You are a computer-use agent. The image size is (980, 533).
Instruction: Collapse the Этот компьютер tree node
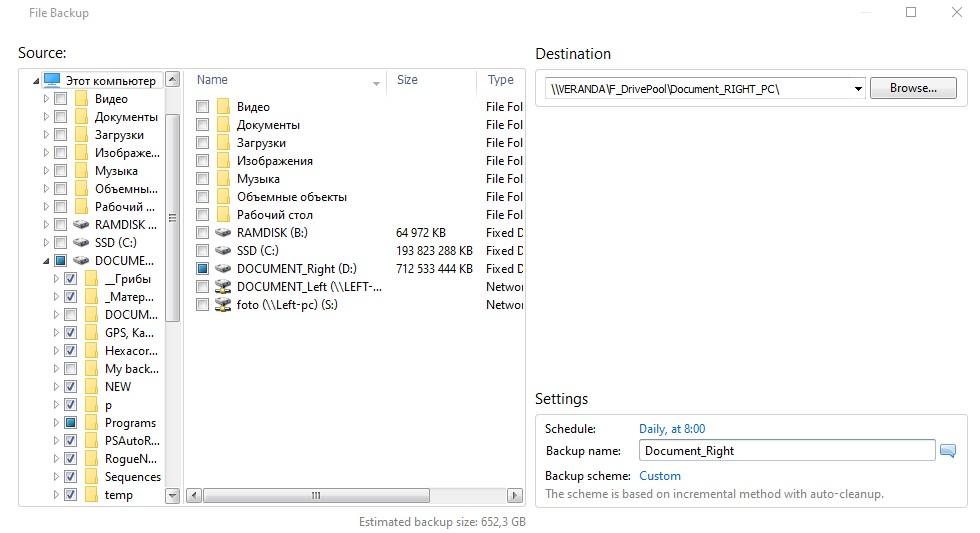click(x=36, y=81)
